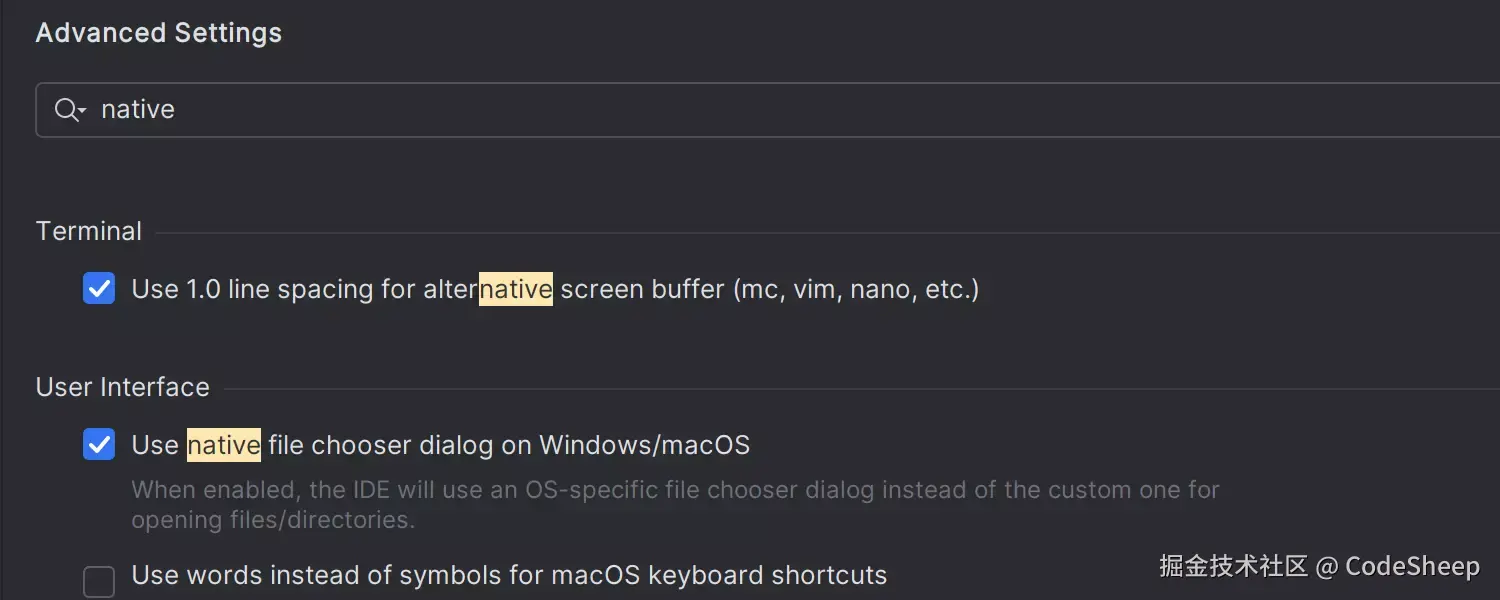Focus the search field containing "native"
This screenshot has width=1500, height=600.
tap(700, 110)
